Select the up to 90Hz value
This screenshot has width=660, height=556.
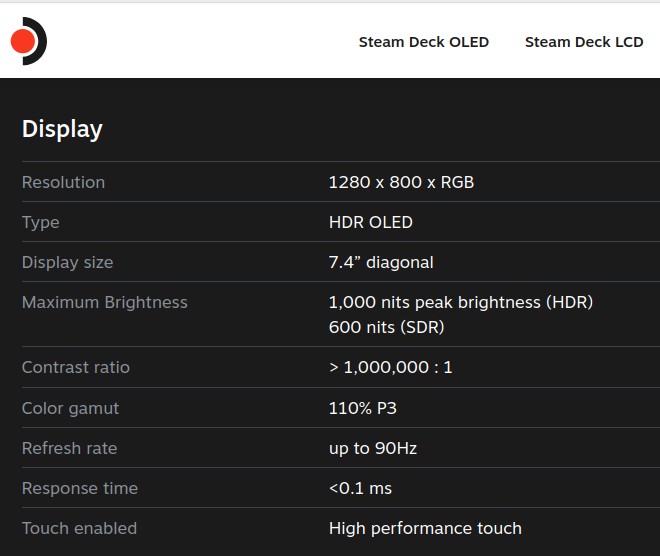[x=373, y=449]
